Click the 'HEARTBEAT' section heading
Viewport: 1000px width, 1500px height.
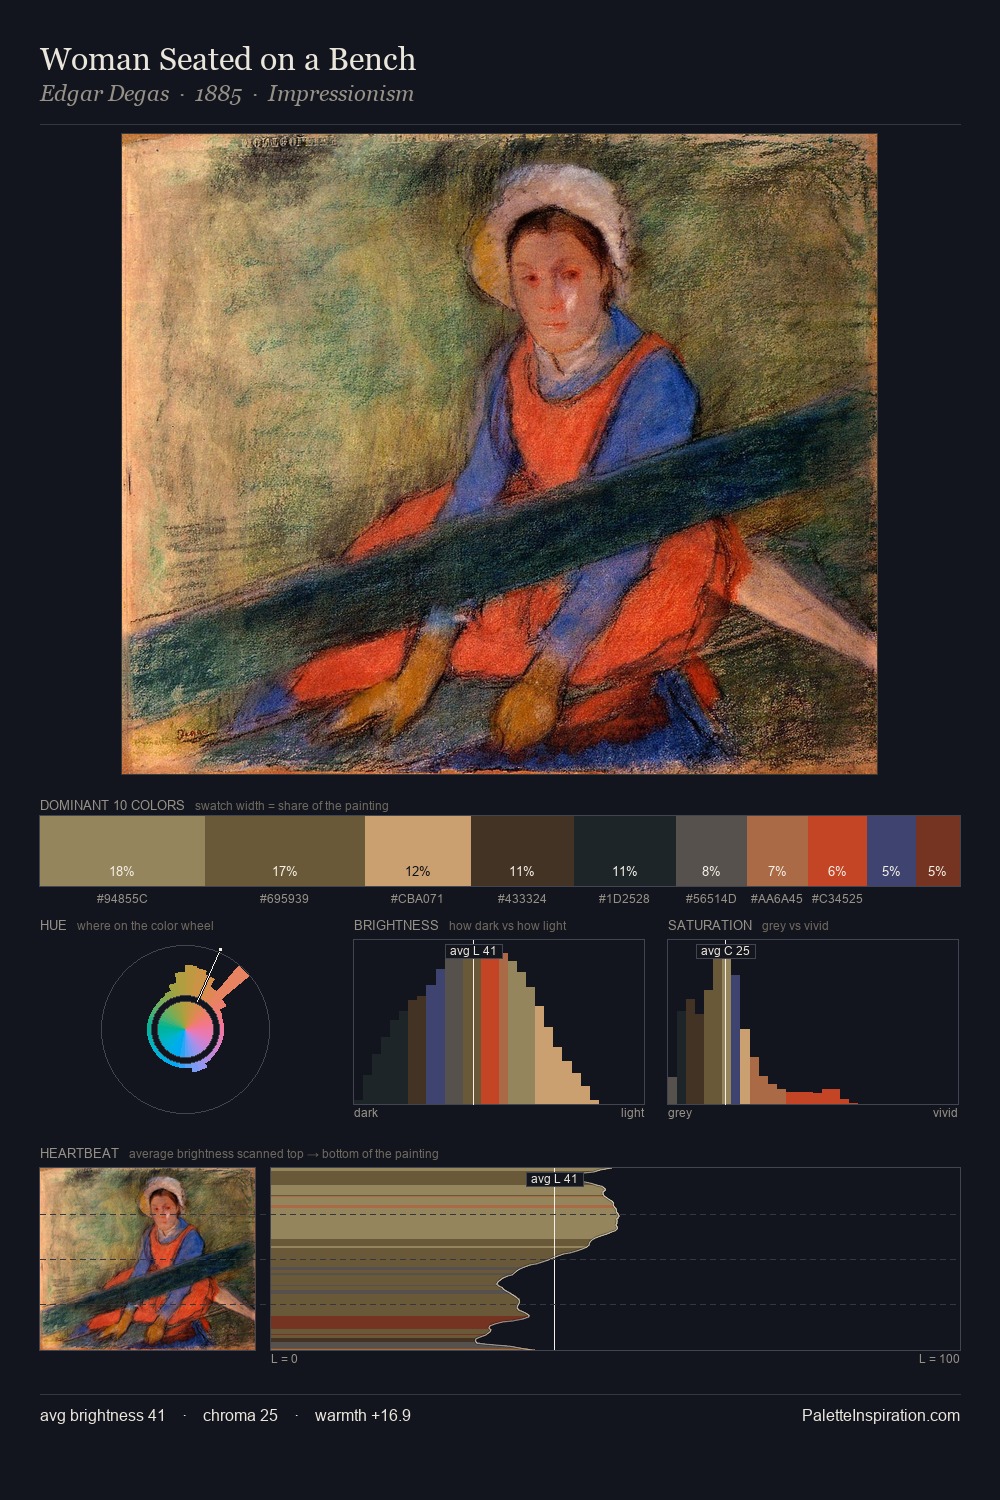pos(79,1153)
